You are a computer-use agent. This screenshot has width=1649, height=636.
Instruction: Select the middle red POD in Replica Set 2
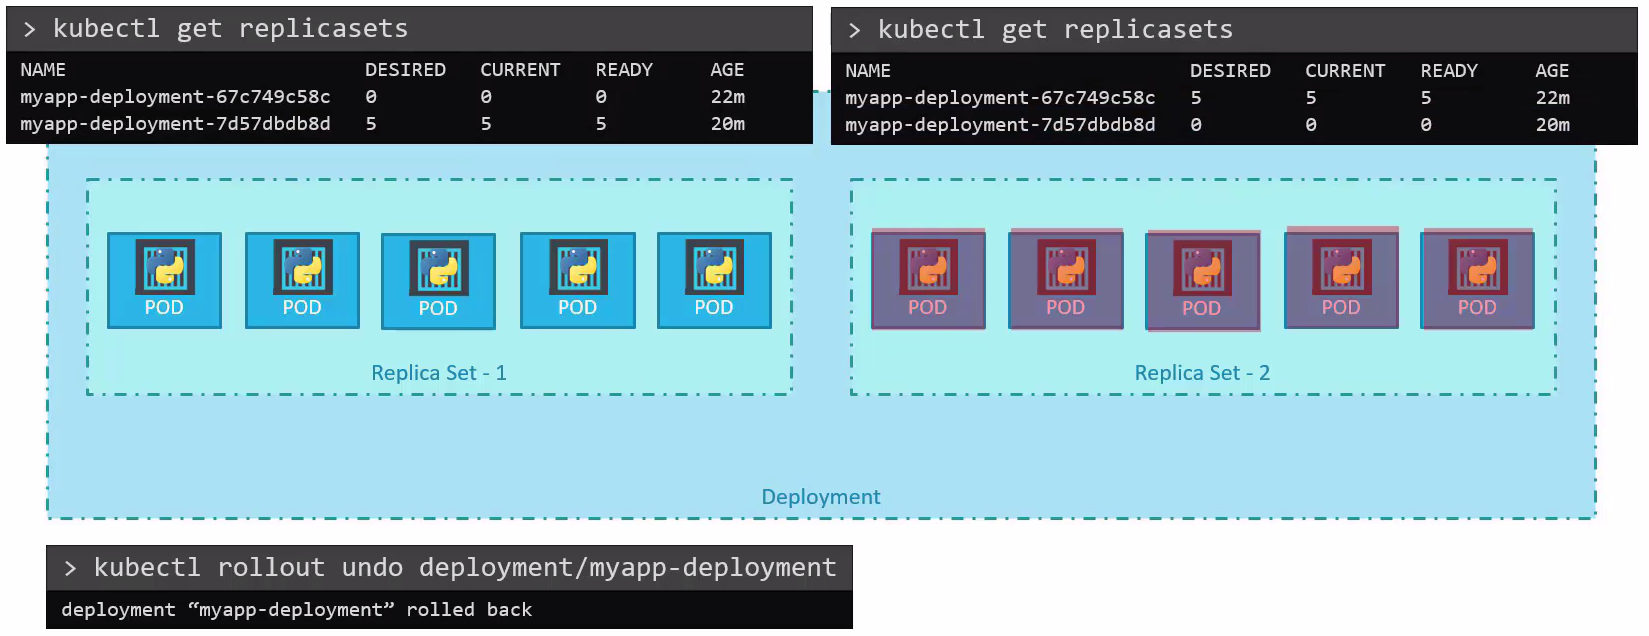point(1202,281)
